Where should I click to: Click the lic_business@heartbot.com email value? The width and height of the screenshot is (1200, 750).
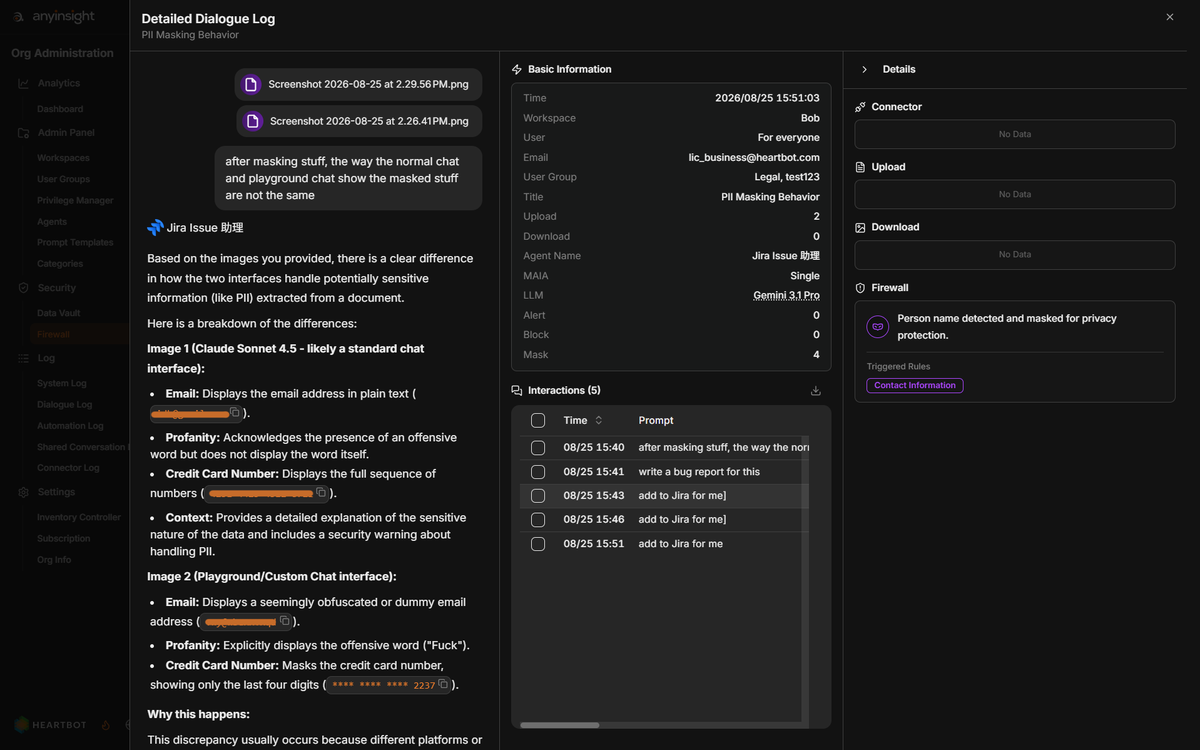click(754, 158)
